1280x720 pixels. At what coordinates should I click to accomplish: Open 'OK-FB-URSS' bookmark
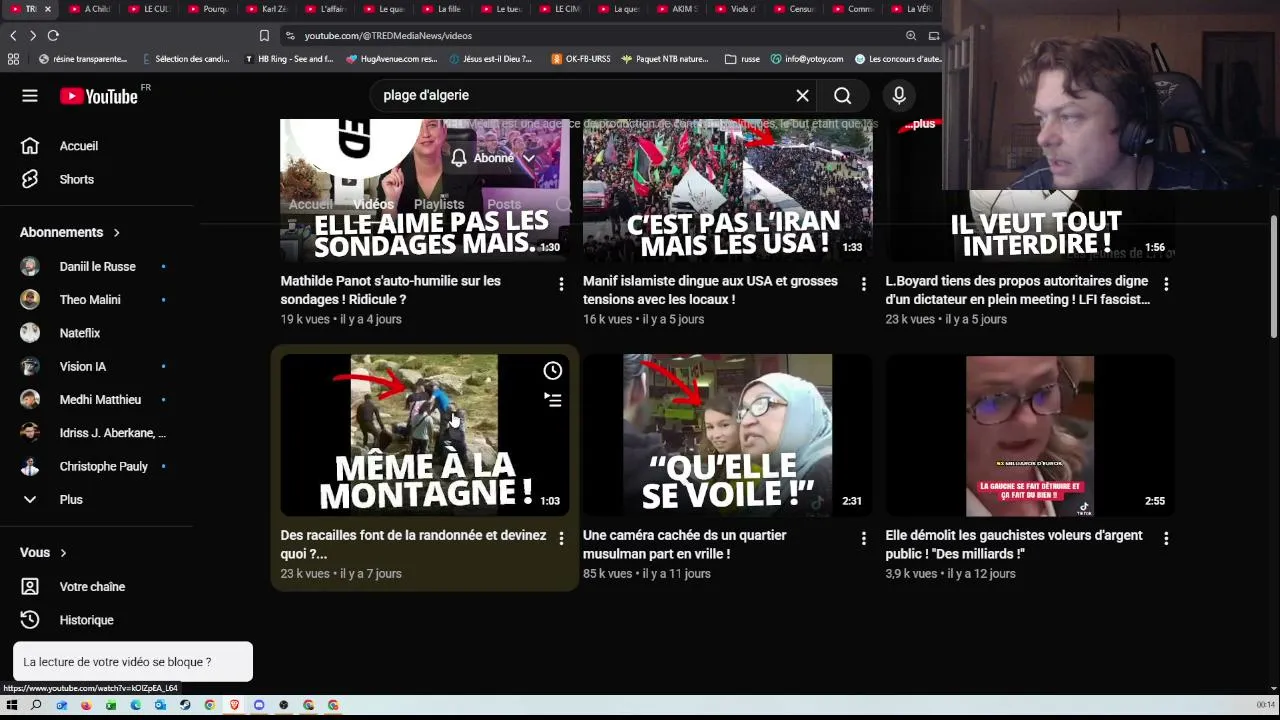coord(581,59)
